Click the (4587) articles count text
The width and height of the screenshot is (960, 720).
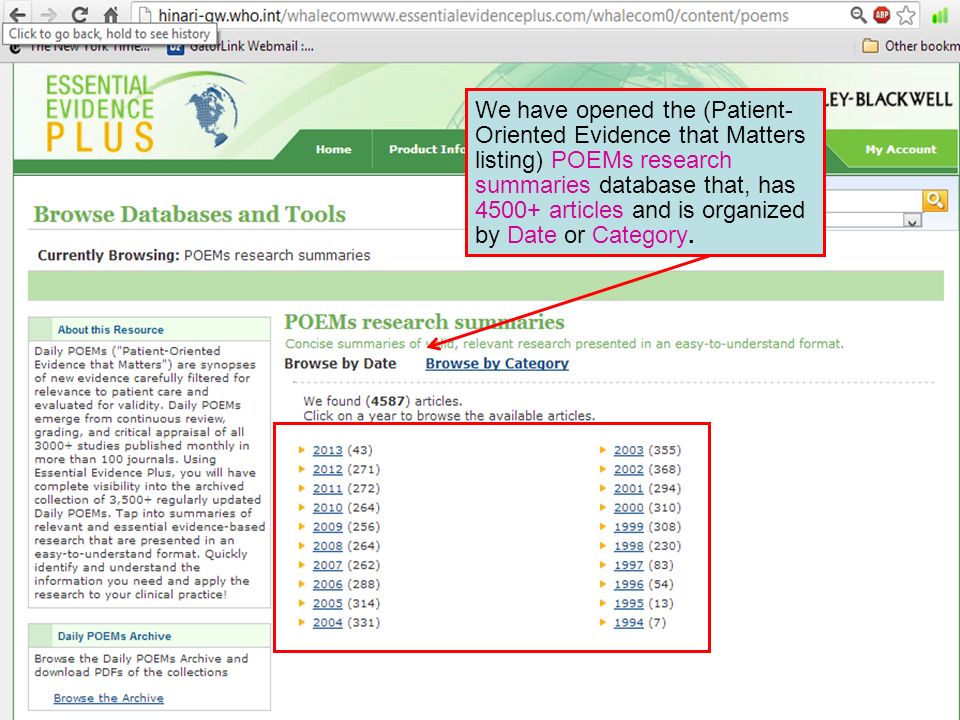413,401
